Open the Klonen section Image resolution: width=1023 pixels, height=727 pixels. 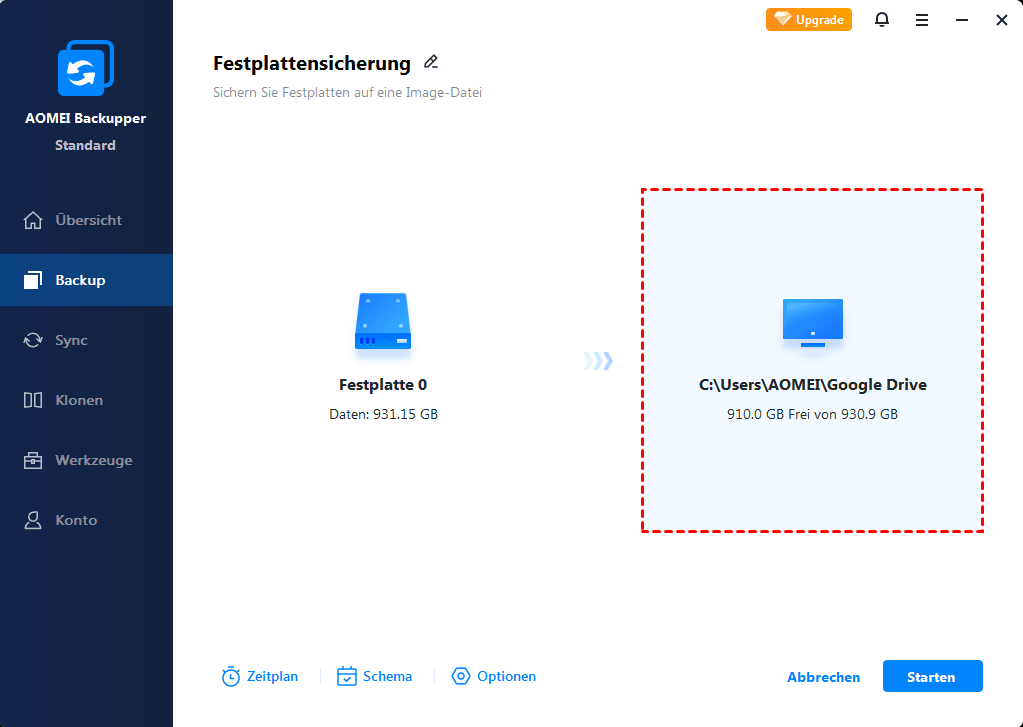(x=86, y=400)
